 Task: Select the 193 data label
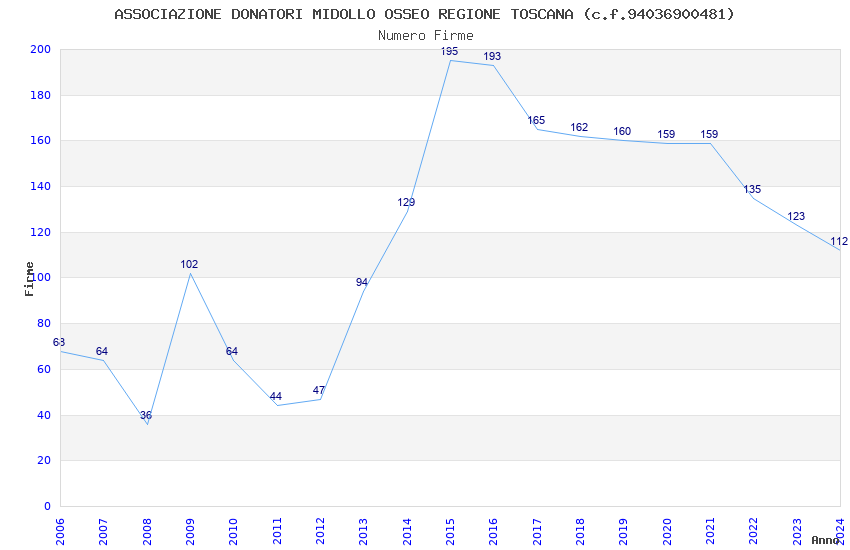492,56
